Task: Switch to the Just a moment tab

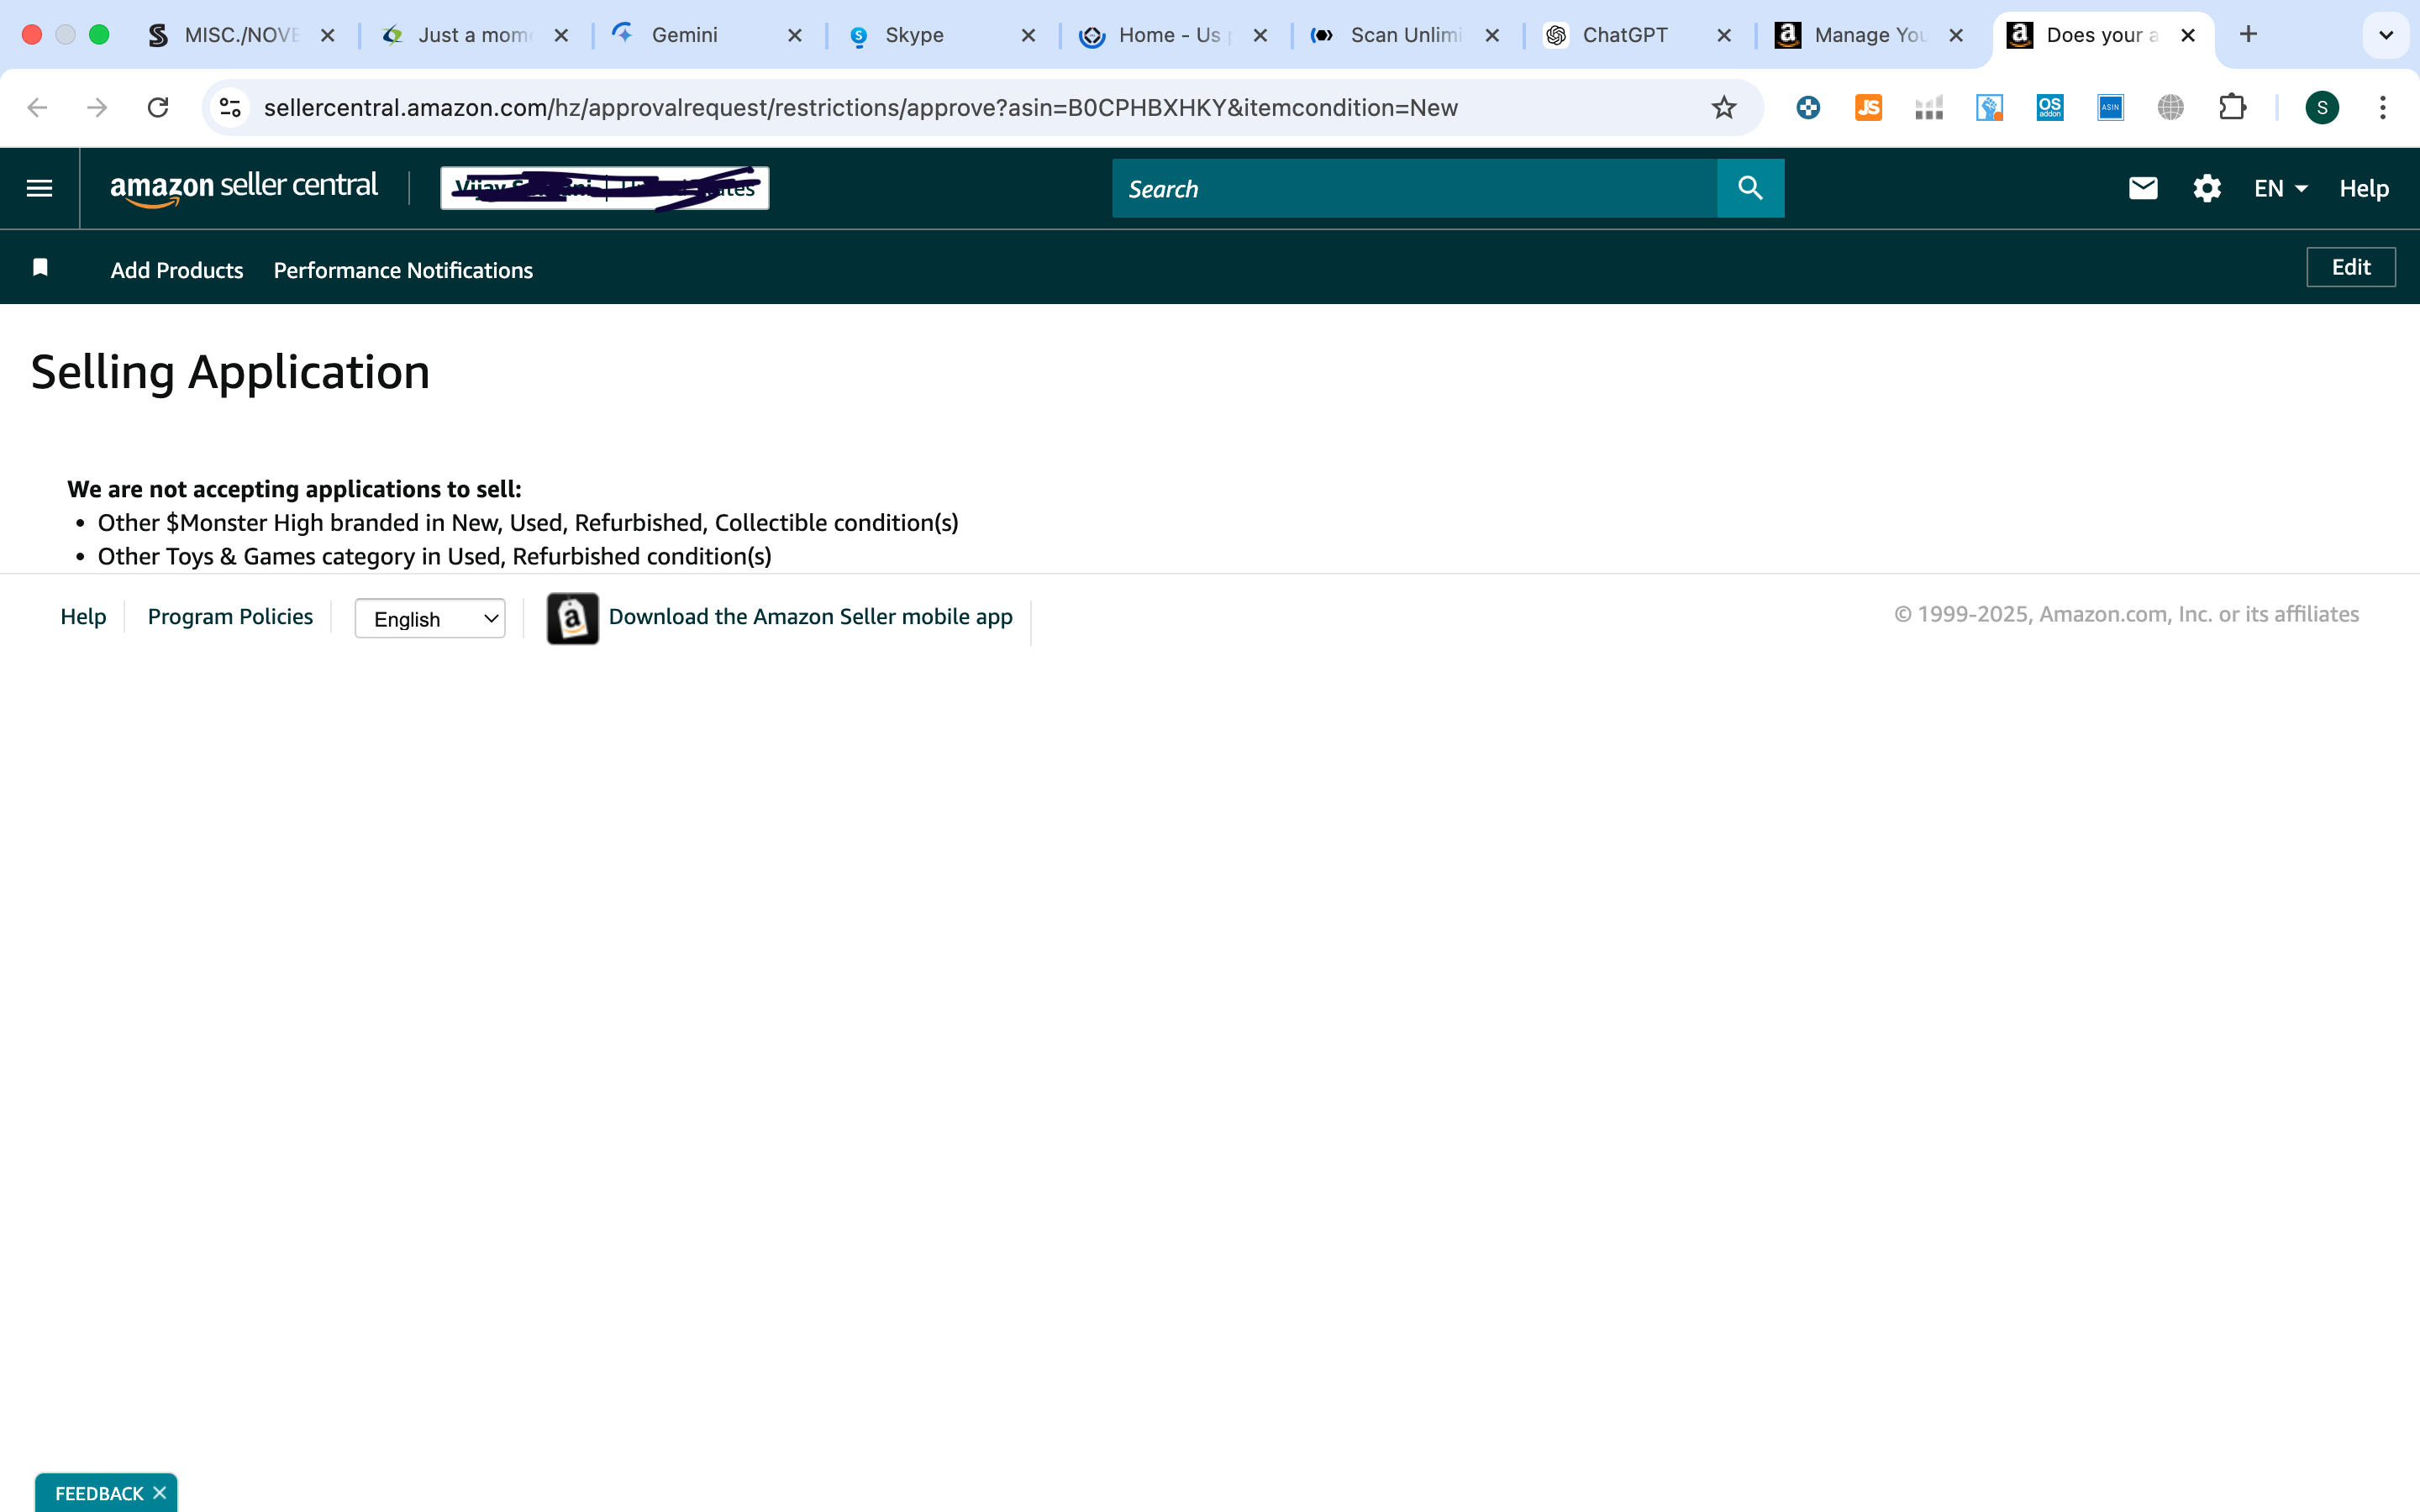Action: click(x=474, y=35)
